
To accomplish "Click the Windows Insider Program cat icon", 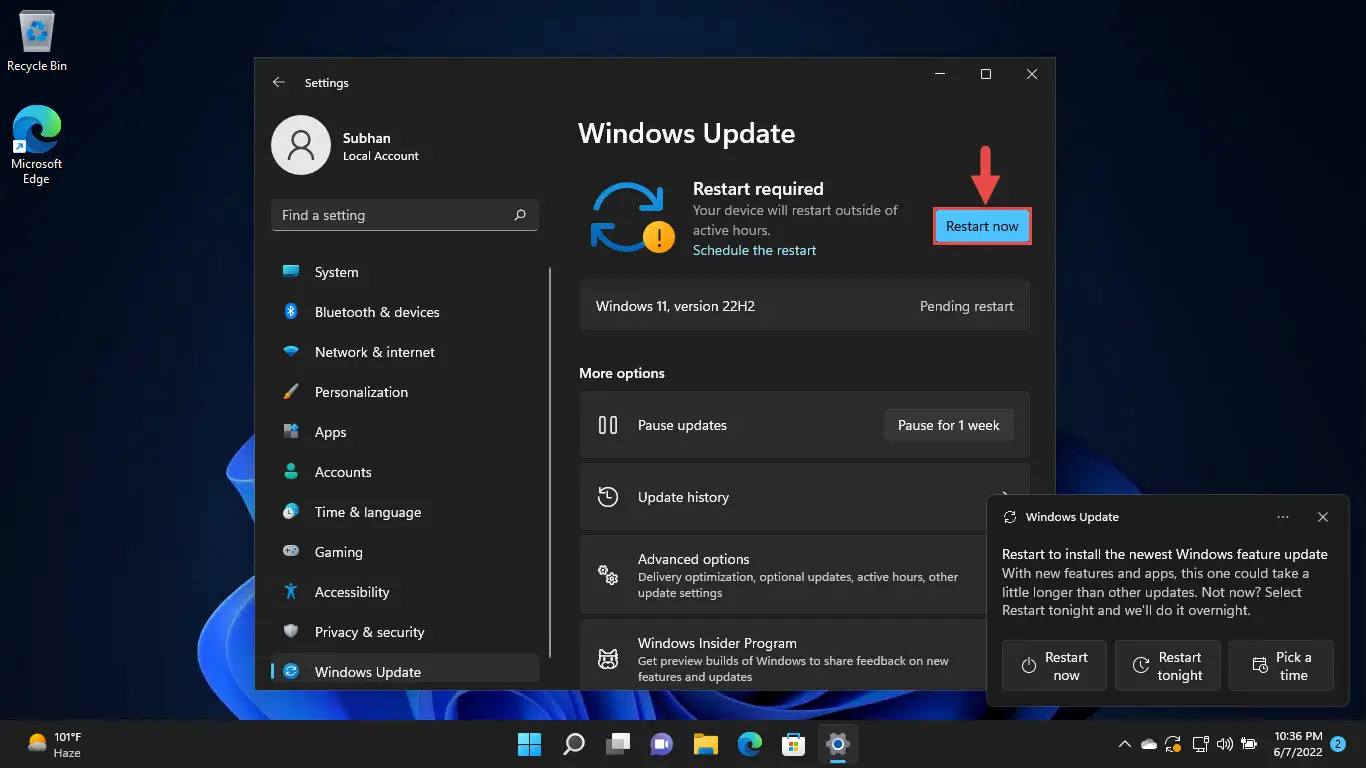I will 608,659.
